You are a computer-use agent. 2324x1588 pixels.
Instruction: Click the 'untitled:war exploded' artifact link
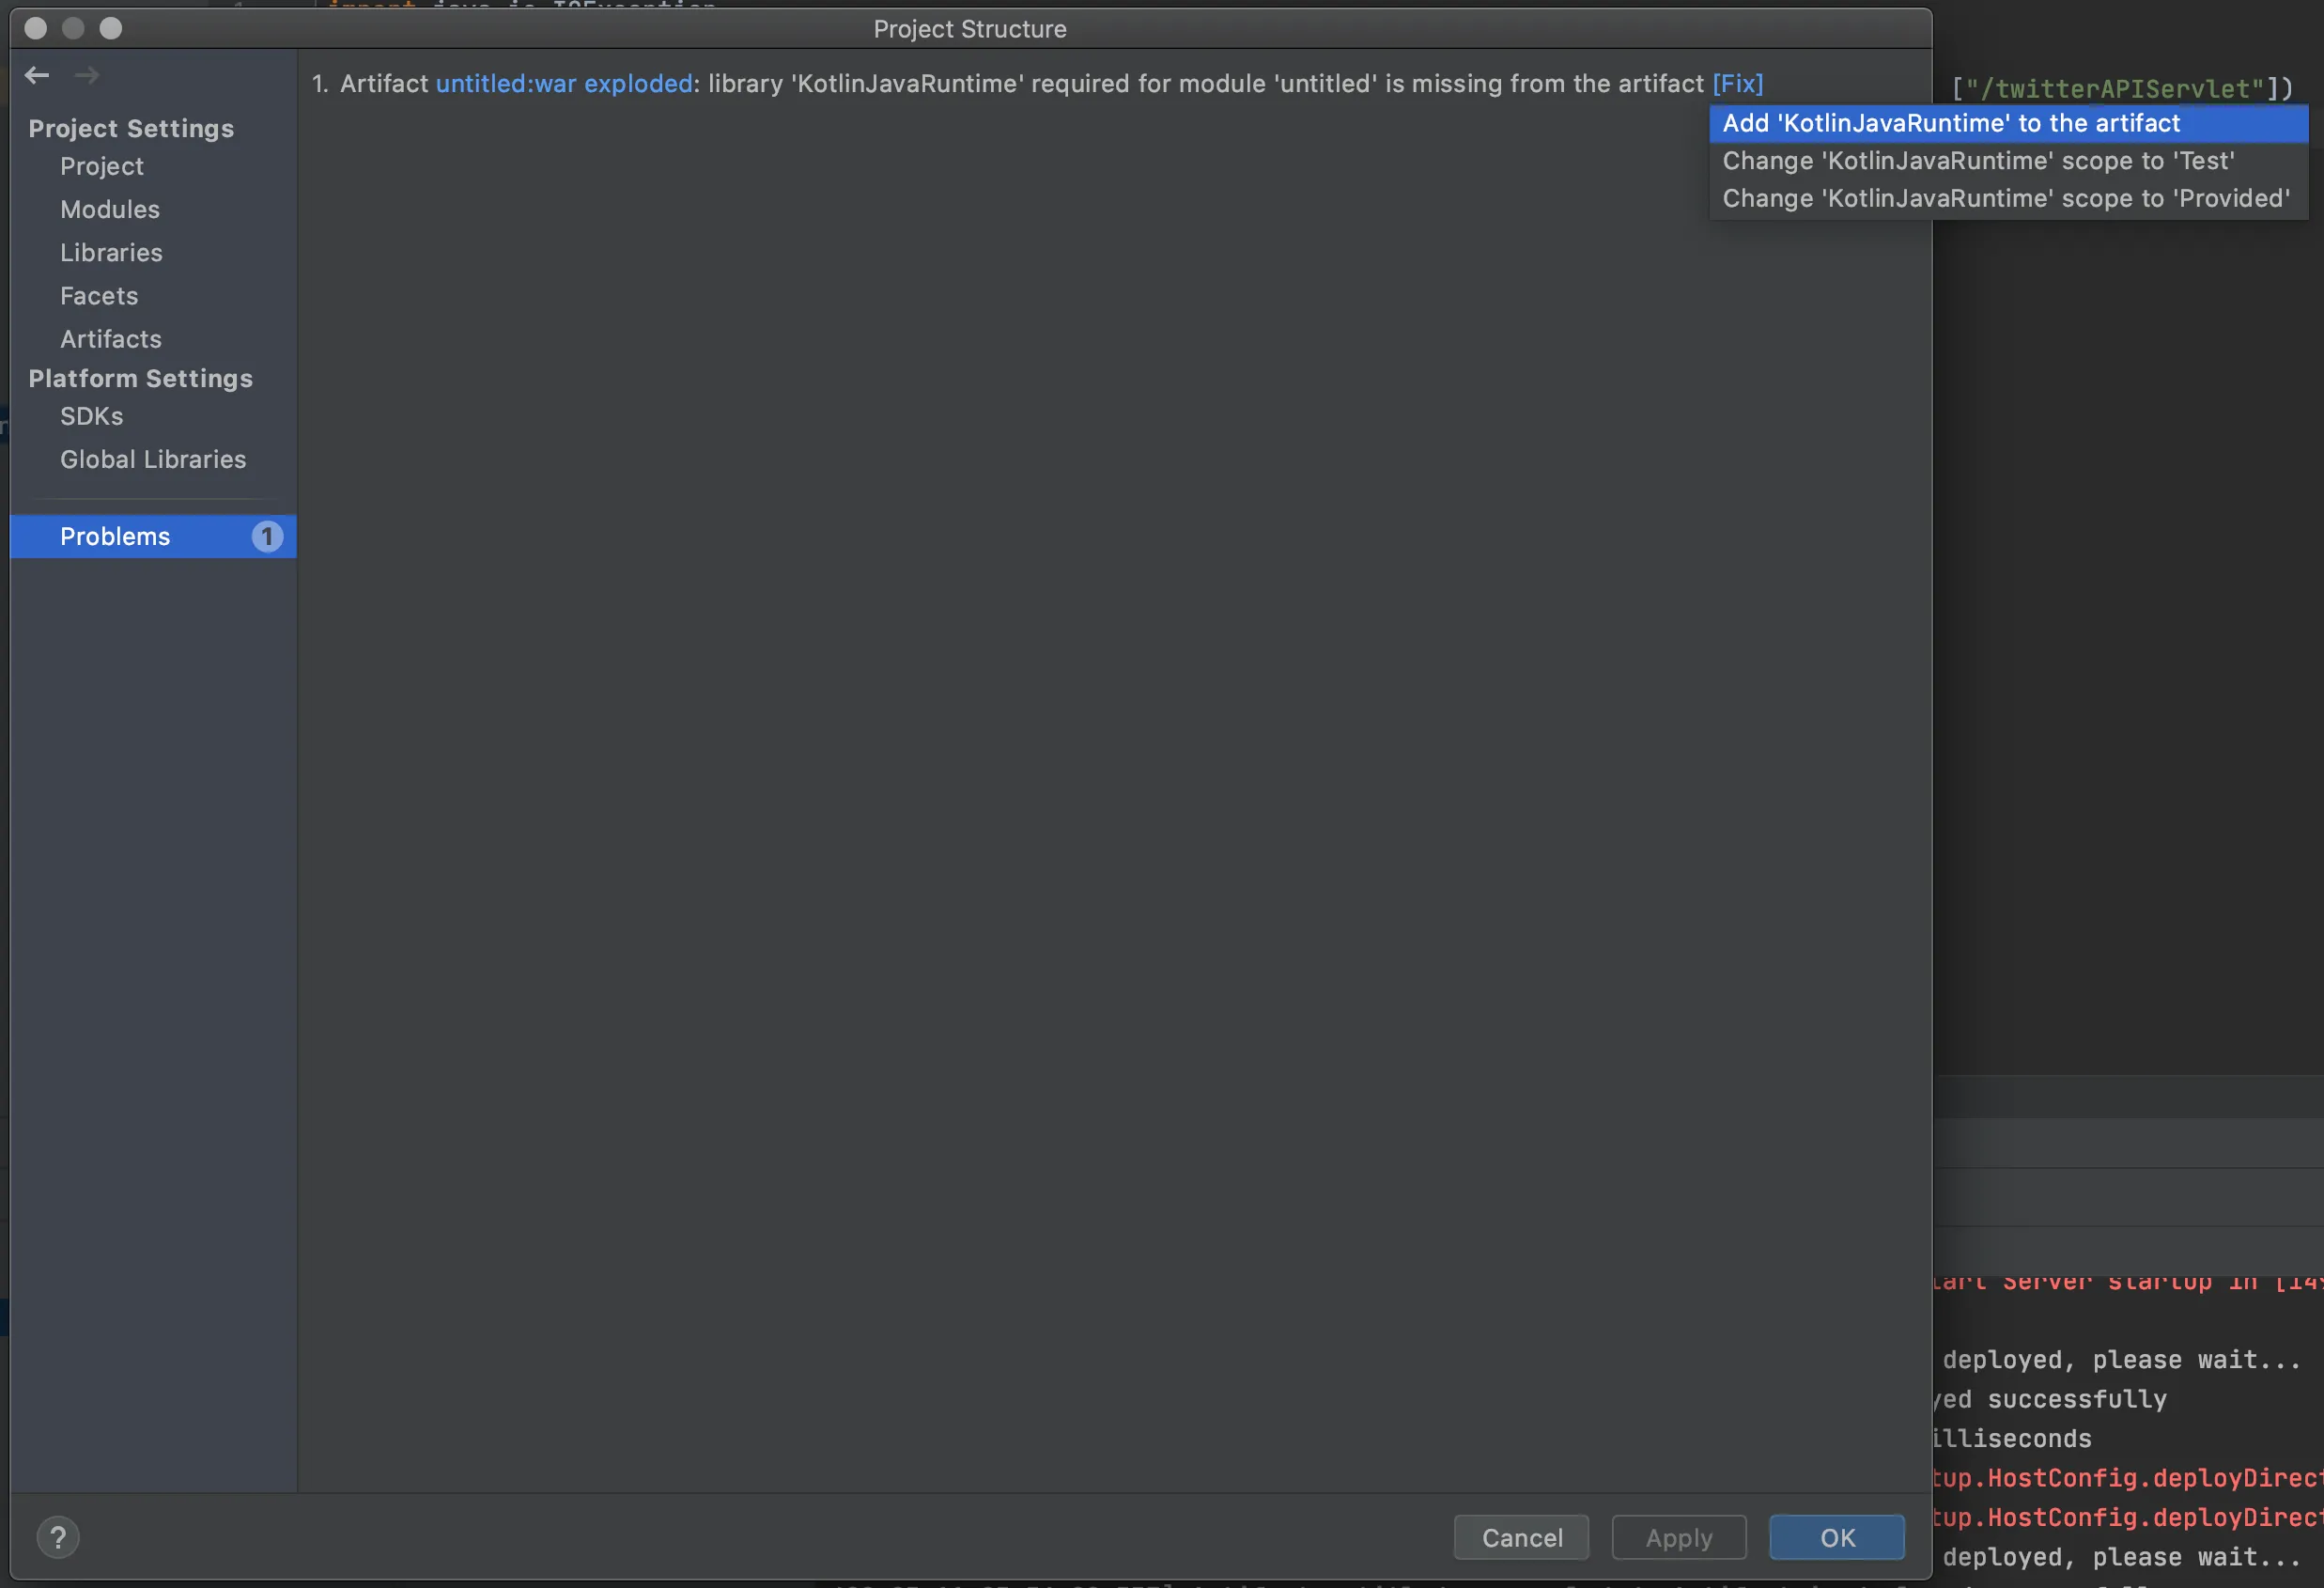click(x=564, y=84)
